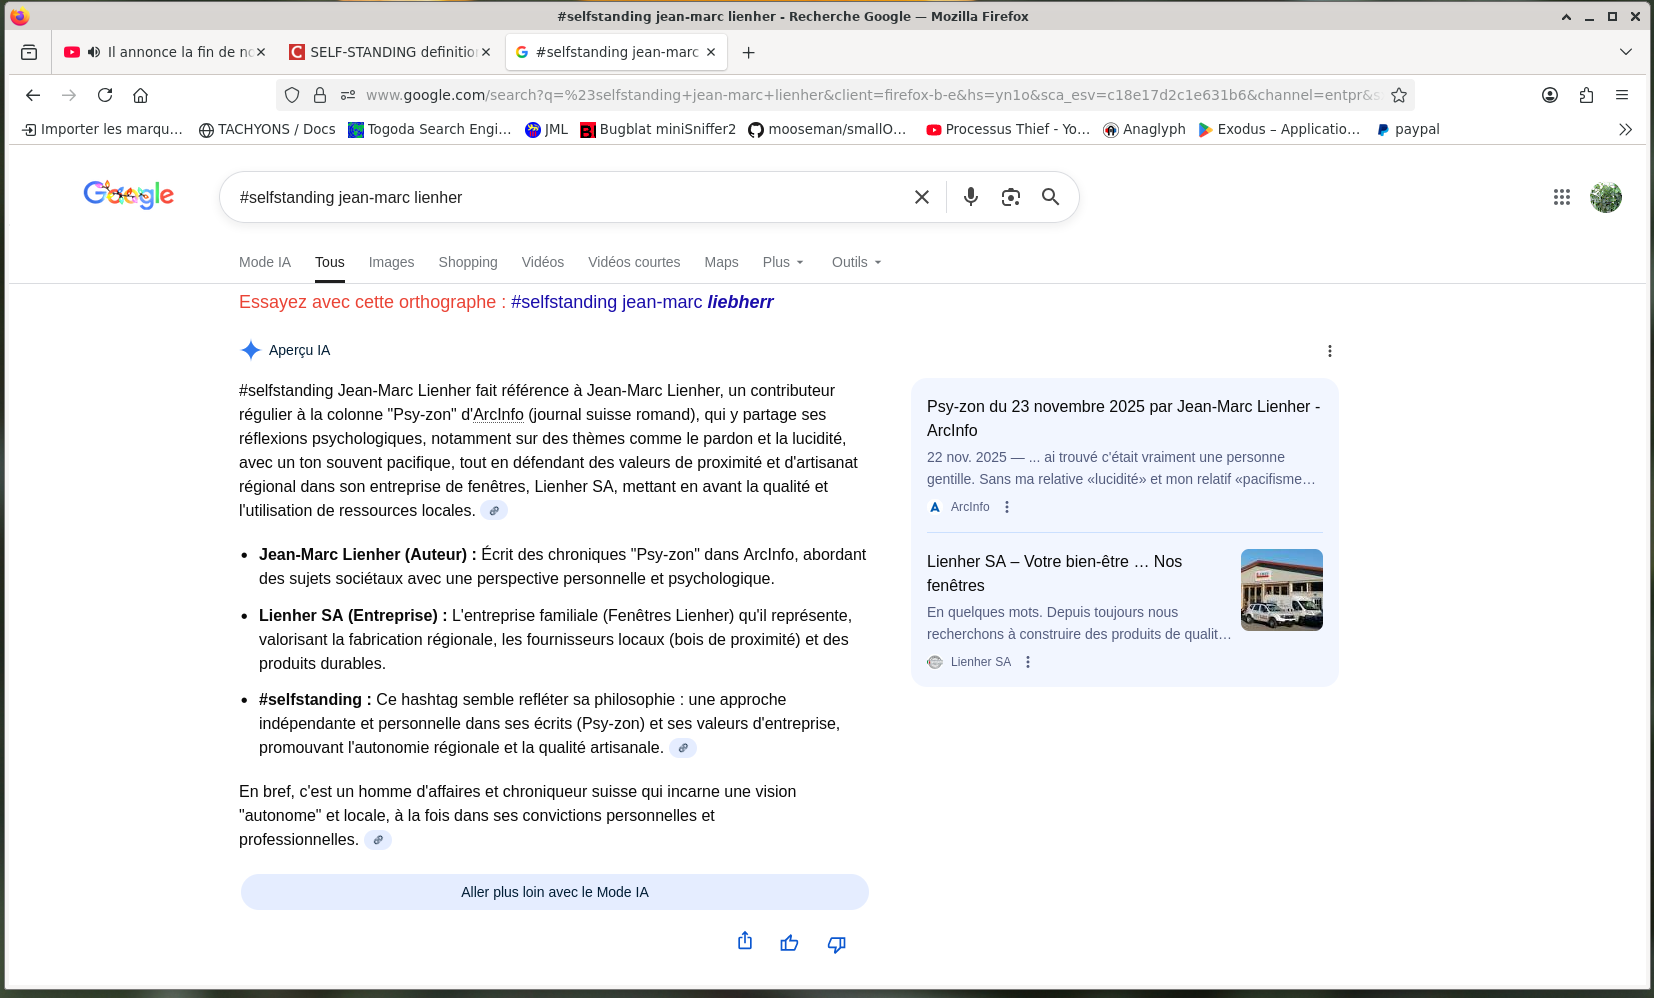Show all tabs list chevron
This screenshot has width=1654, height=998.
click(x=1625, y=52)
